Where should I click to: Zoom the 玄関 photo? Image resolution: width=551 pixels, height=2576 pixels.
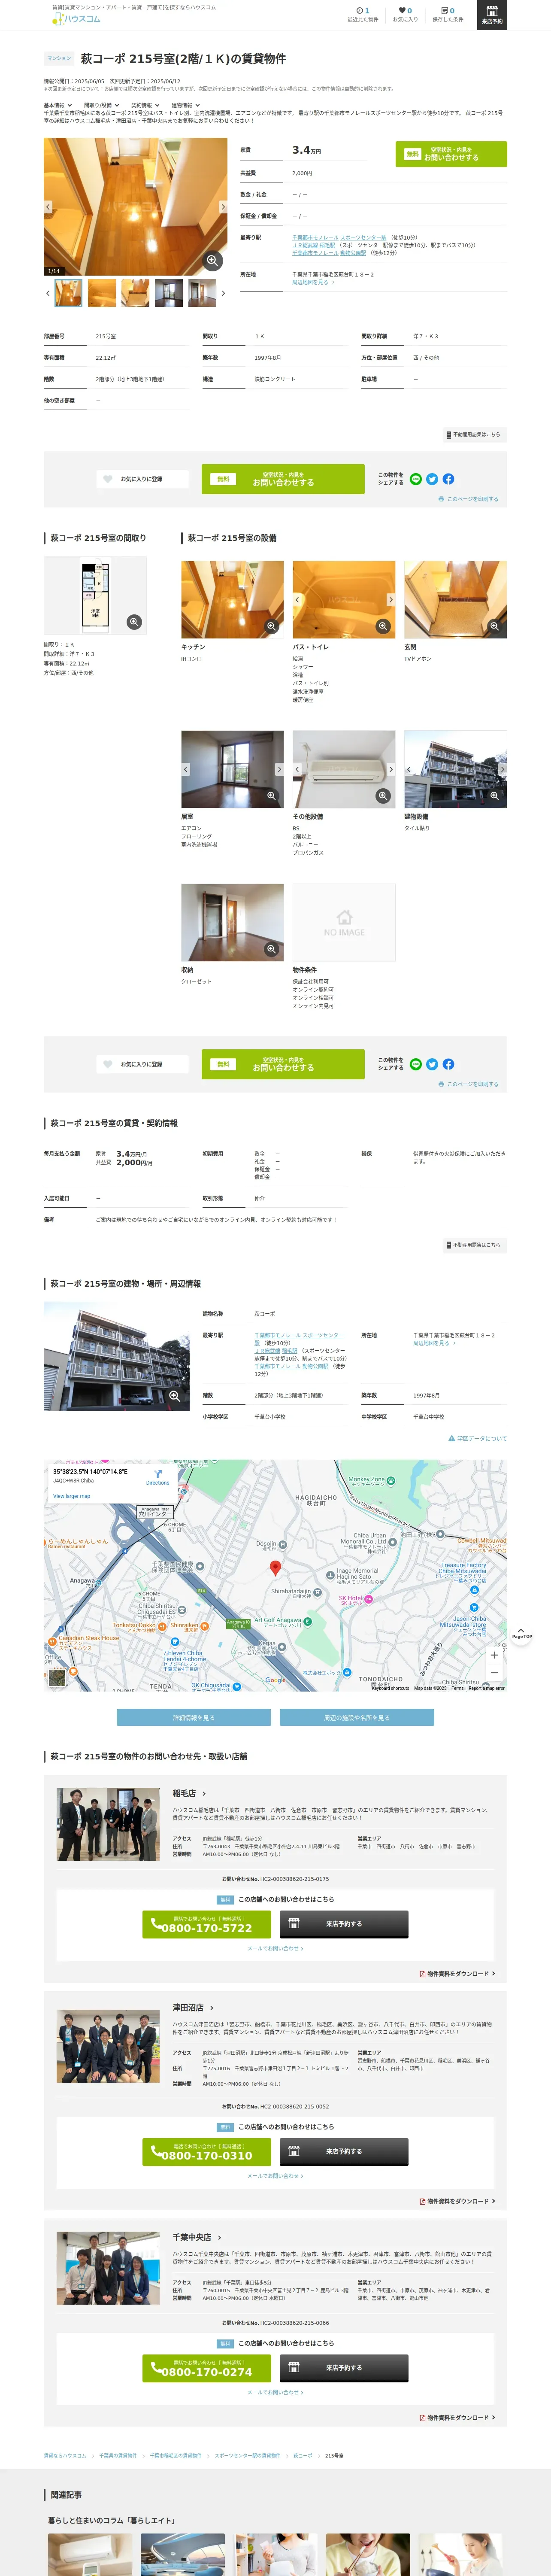point(494,627)
